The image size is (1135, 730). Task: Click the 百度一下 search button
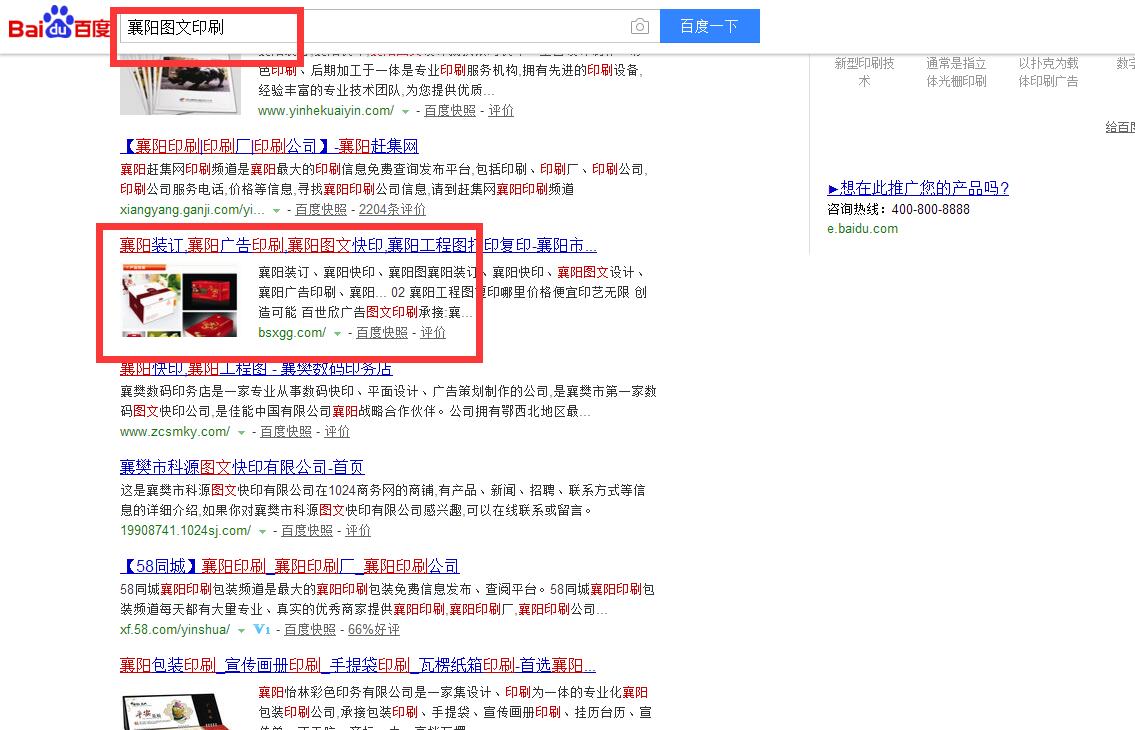(709, 27)
